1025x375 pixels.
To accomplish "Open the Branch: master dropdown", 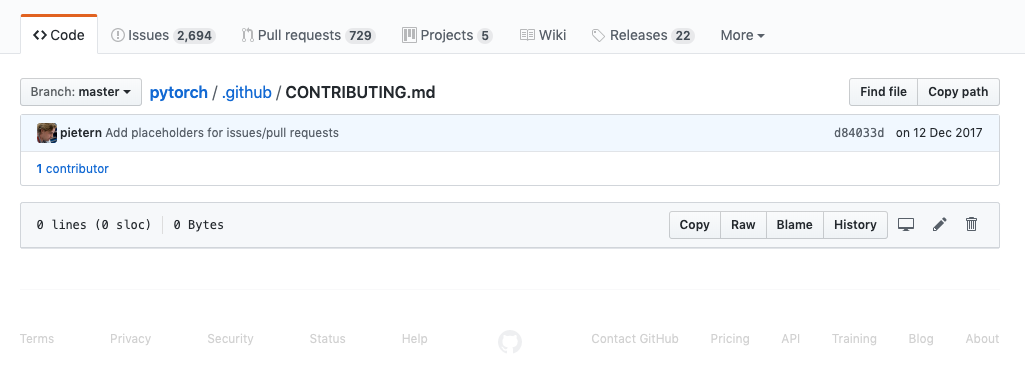I will coord(81,92).
